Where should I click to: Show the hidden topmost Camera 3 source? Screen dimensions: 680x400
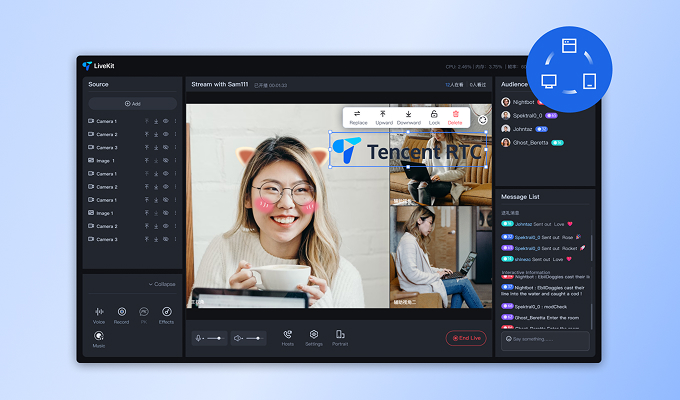coord(166,148)
